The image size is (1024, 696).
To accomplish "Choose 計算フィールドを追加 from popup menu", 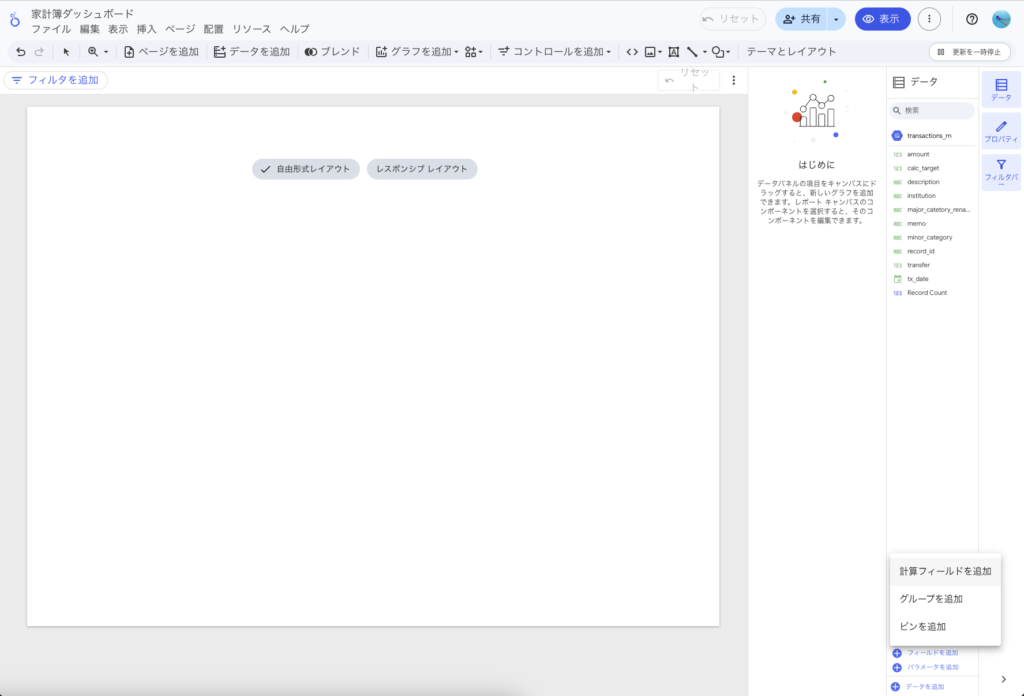I will (945, 571).
